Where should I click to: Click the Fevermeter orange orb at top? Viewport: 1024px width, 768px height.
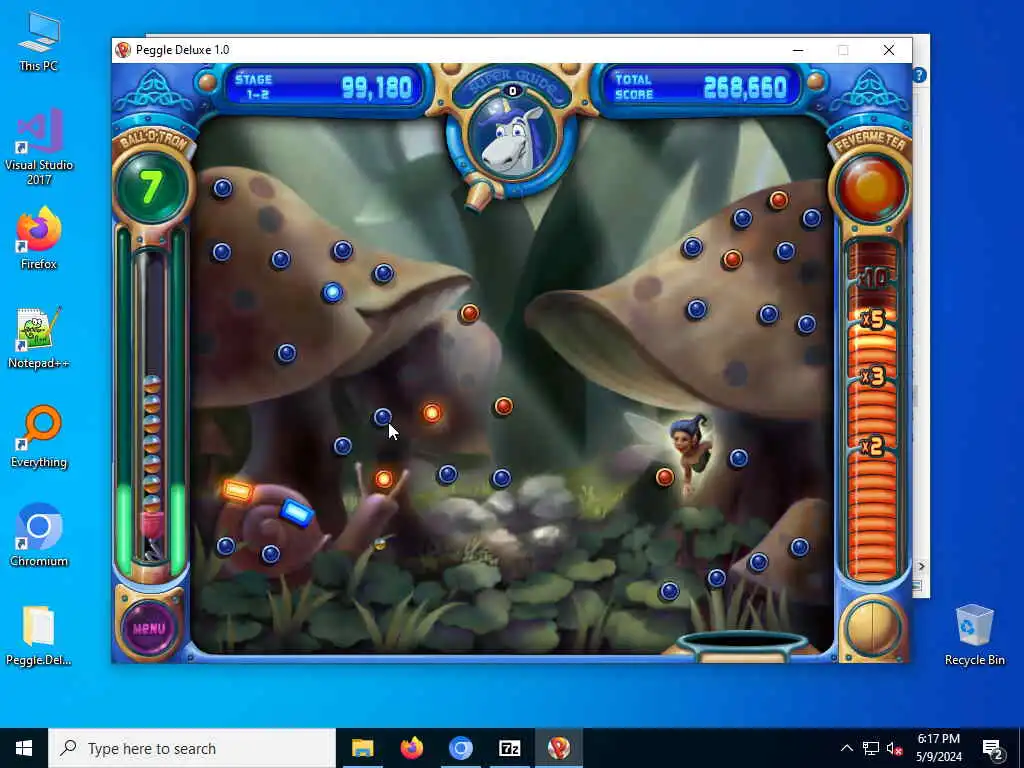(871, 187)
